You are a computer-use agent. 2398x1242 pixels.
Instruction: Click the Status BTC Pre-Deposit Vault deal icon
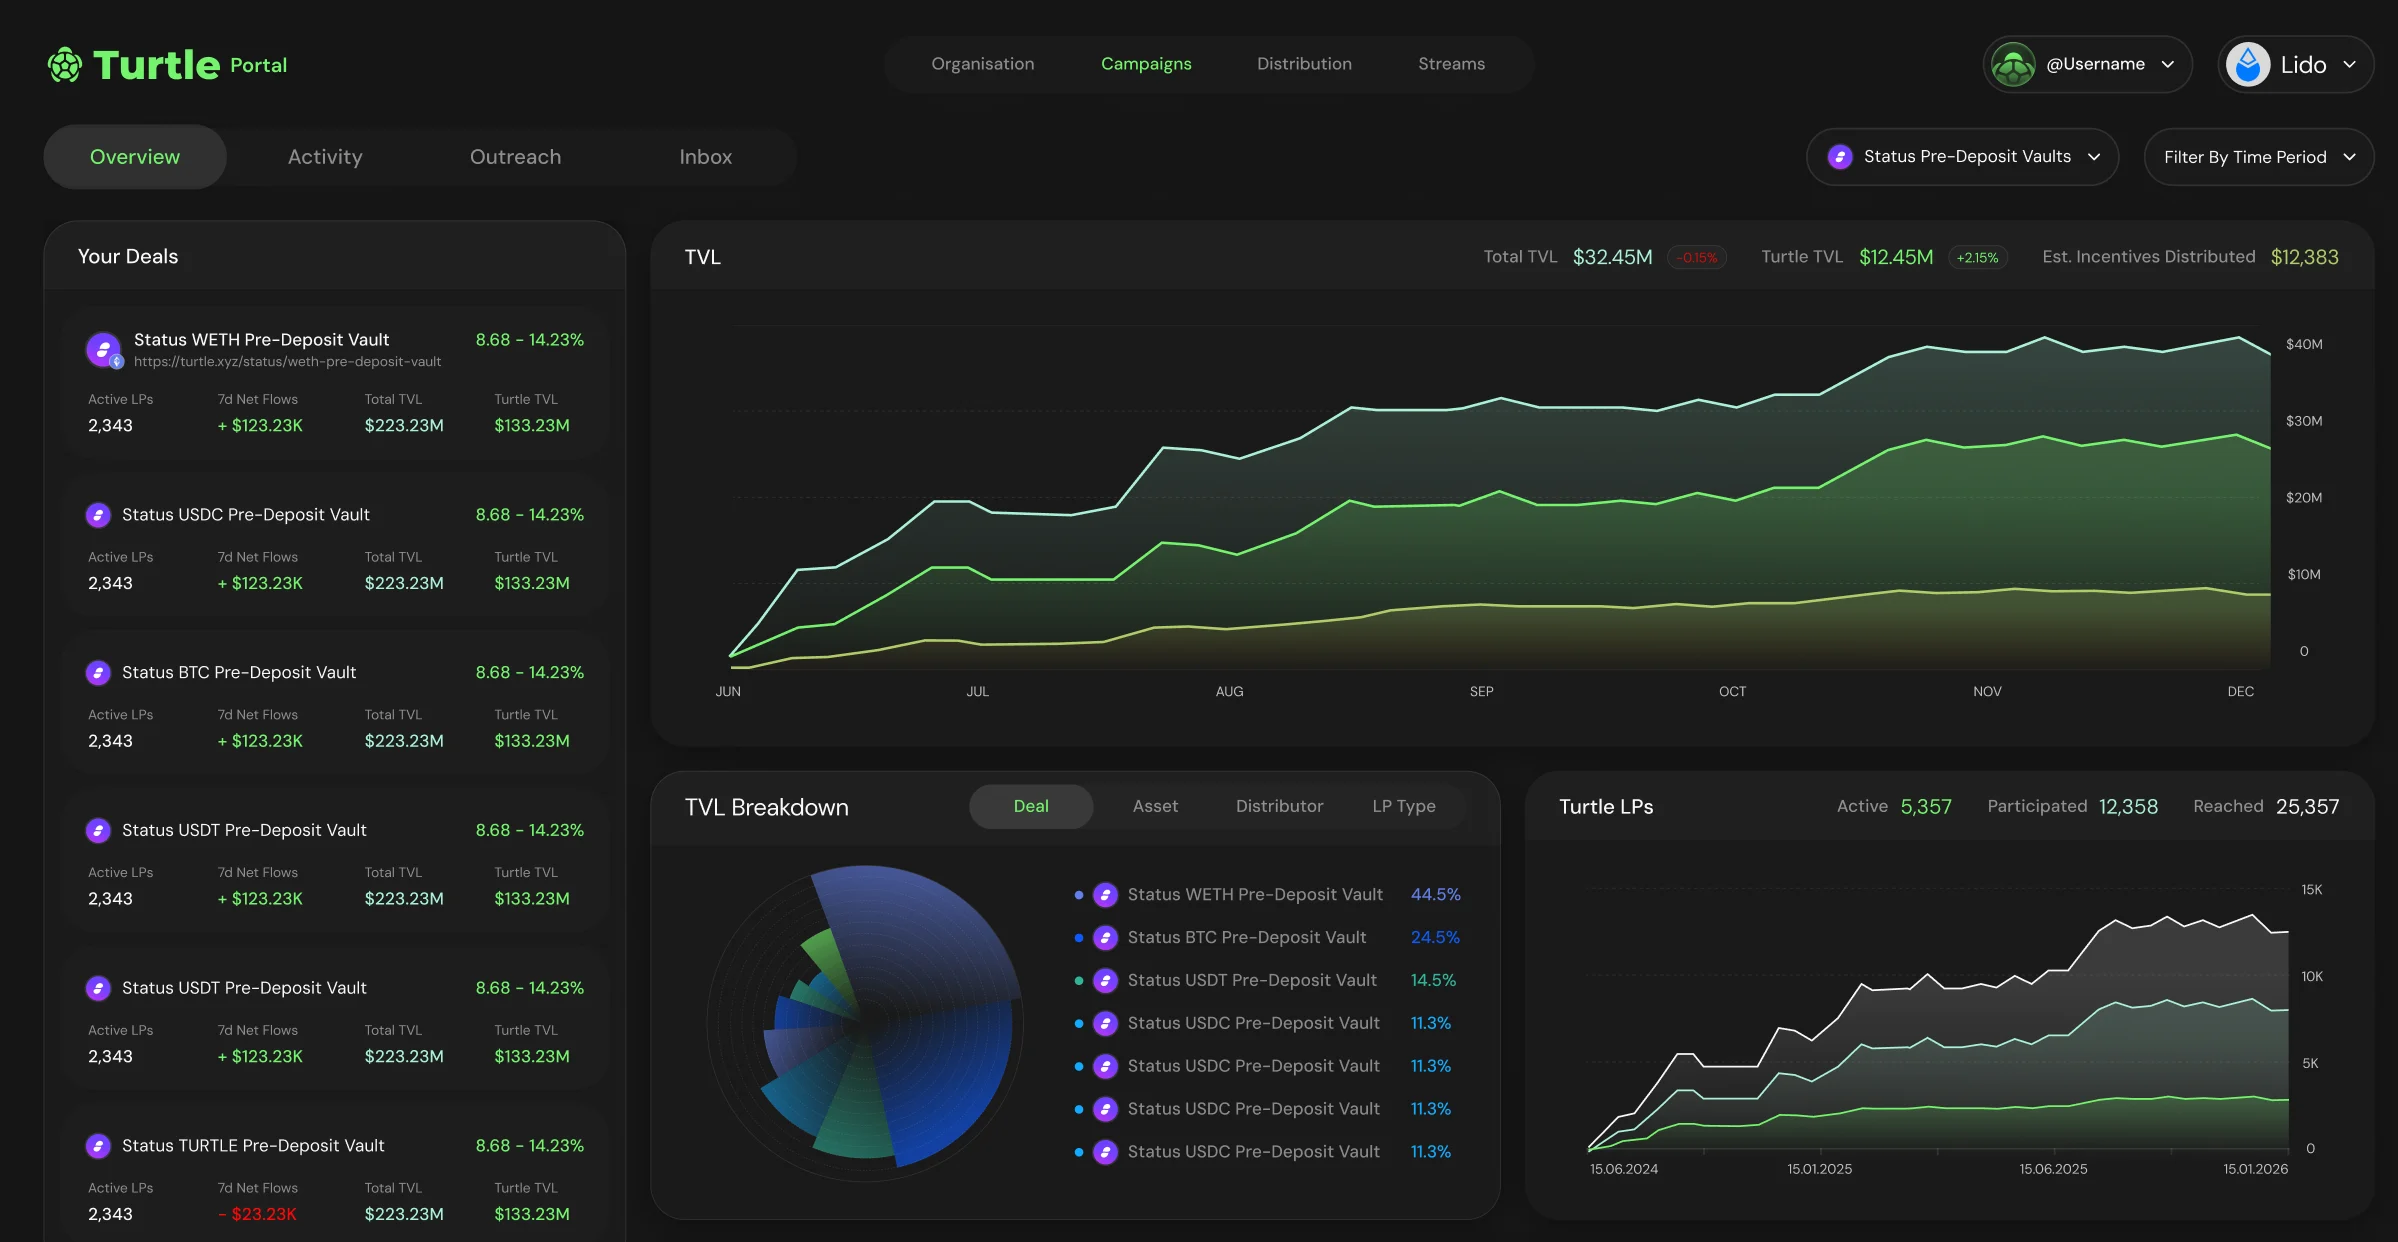click(x=98, y=673)
